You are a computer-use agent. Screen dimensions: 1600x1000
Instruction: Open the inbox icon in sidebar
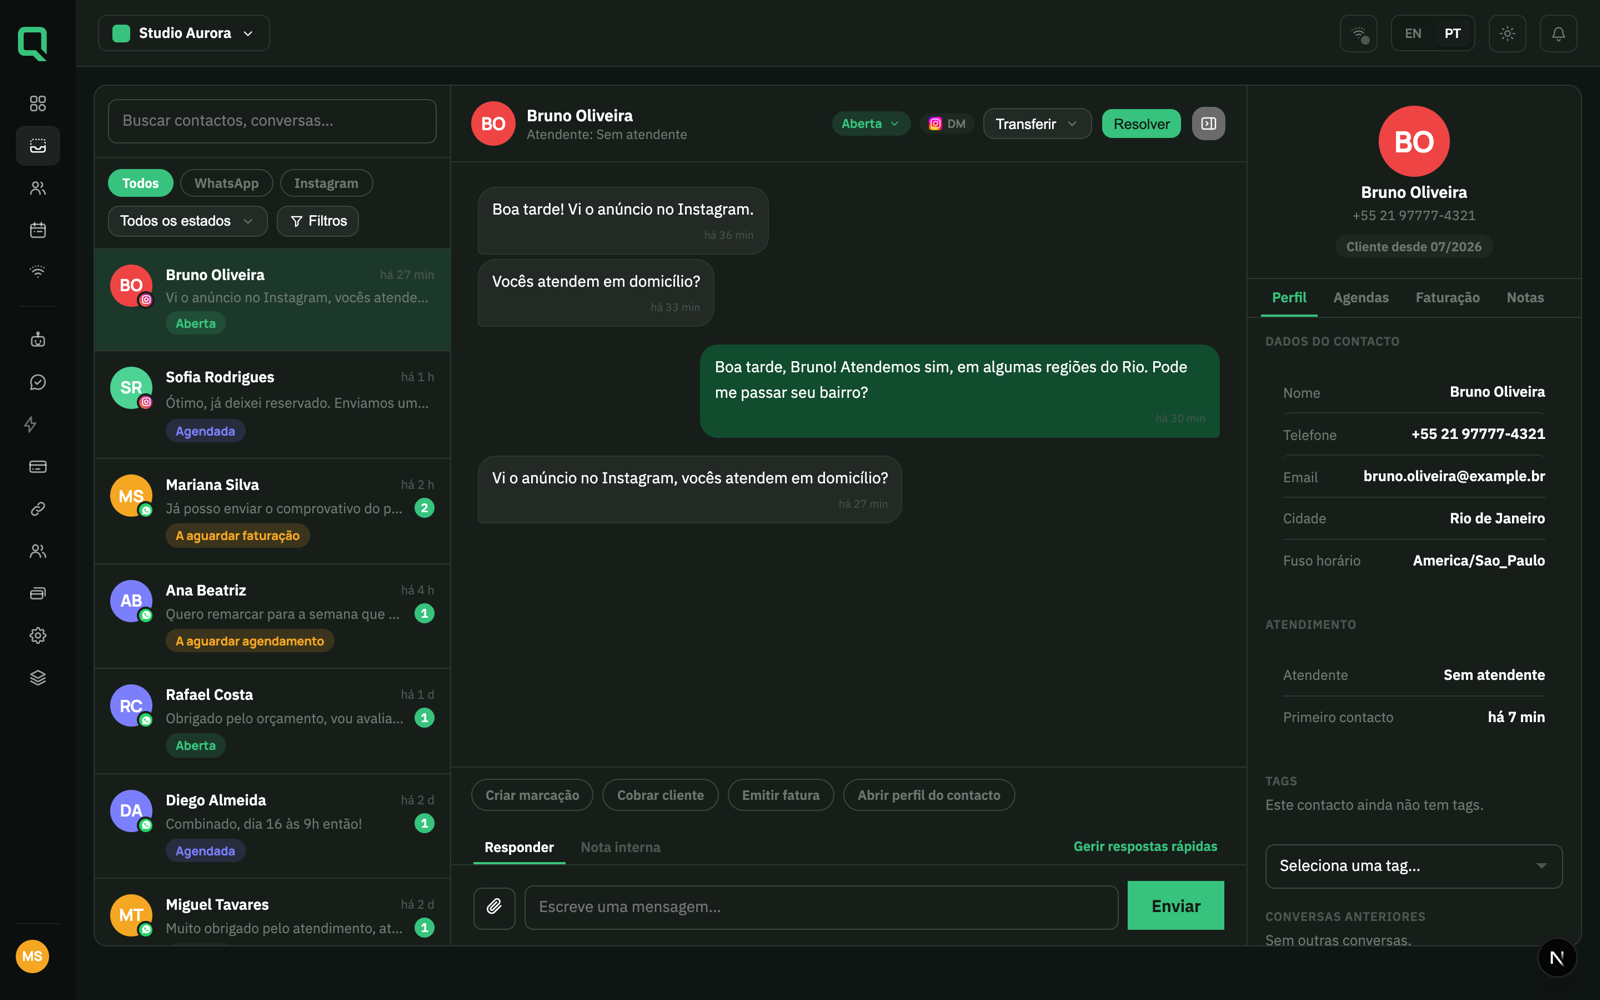(38, 146)
